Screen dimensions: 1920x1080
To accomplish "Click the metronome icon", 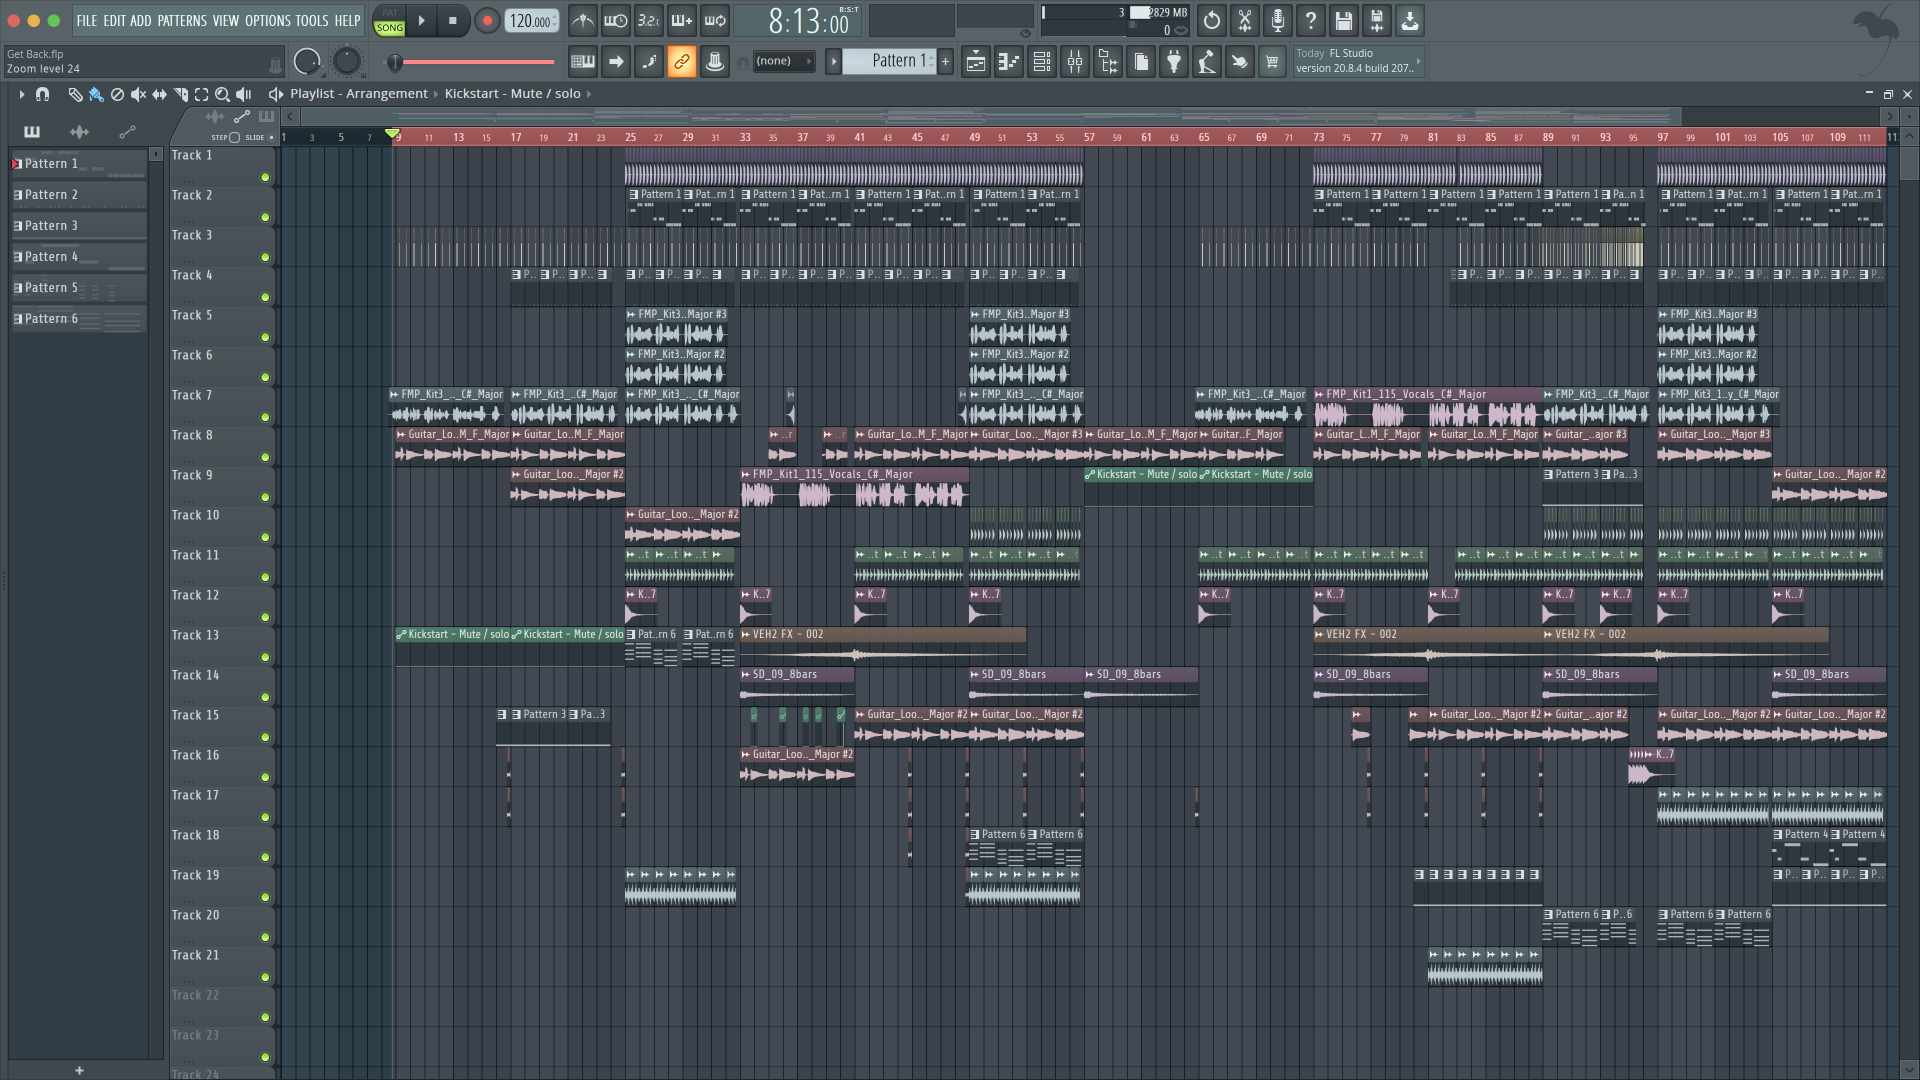I will [x=583, y=20].
